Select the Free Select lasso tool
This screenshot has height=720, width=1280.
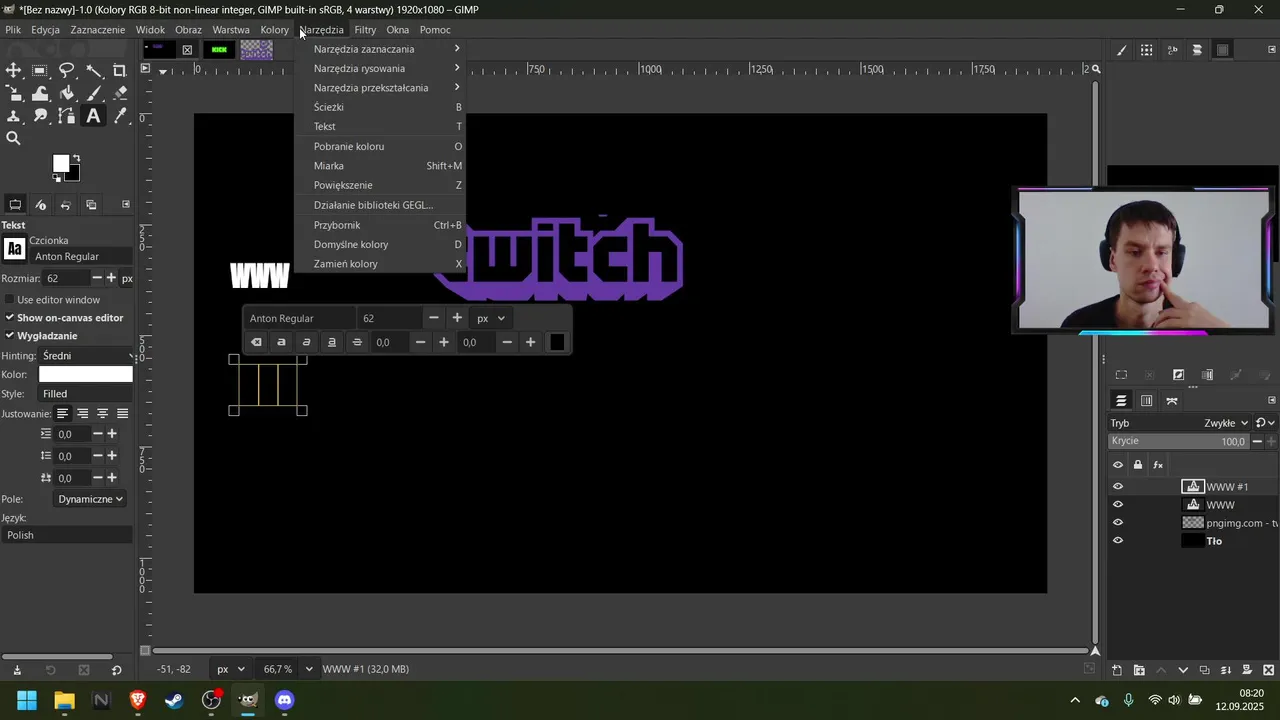(x=67, y=70)
